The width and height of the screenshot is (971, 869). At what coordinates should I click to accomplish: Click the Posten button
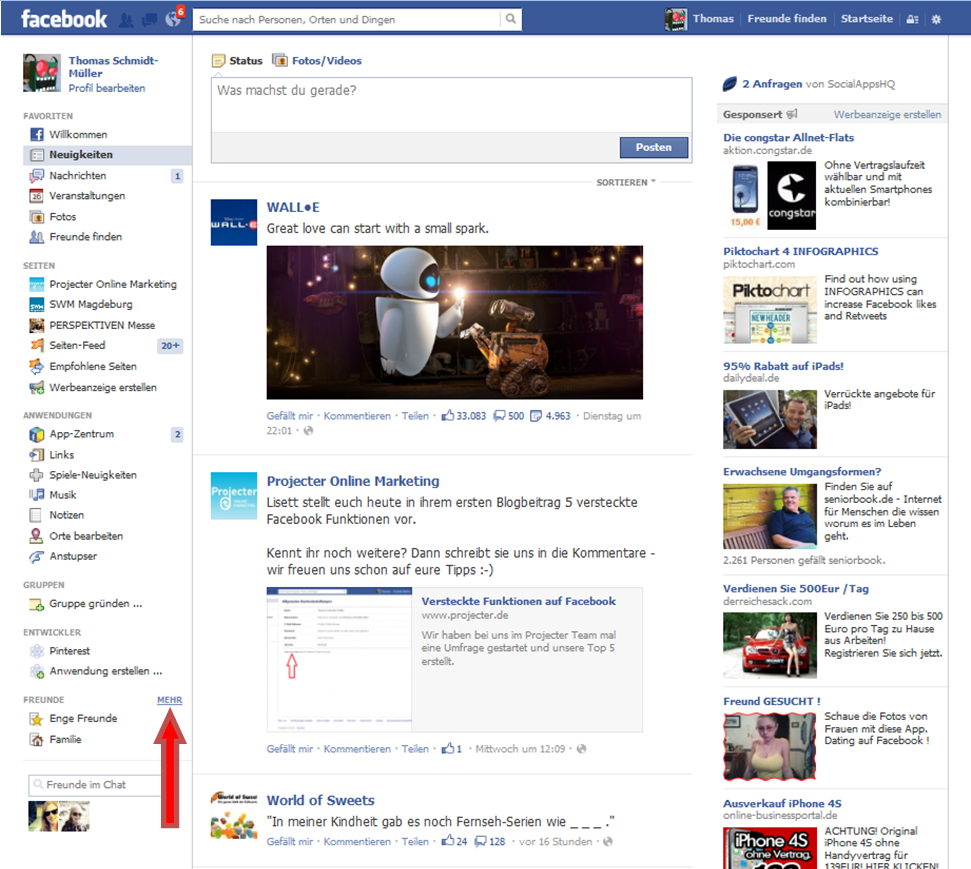[x=653, y=147]
